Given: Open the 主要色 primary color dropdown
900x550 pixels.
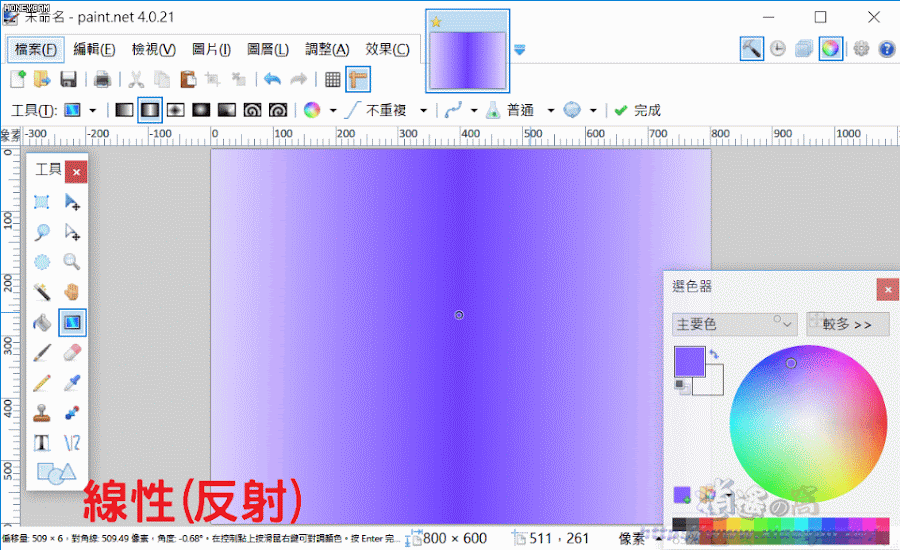Looking at the screenshot, I should tap(735, 324).
